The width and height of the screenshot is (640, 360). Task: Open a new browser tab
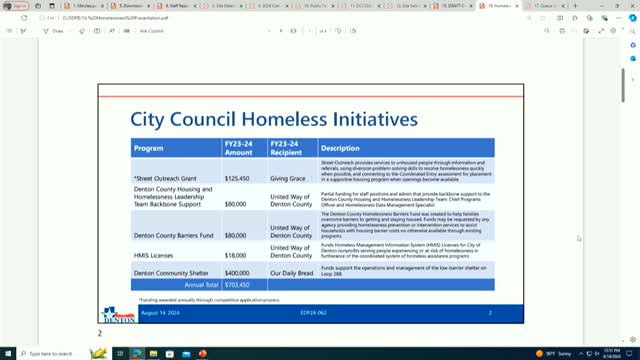(576, 6)
